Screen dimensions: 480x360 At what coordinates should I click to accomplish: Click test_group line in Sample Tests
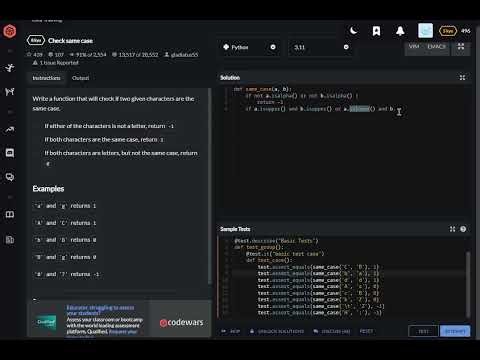pyautogui.click(x=259, y=247)
